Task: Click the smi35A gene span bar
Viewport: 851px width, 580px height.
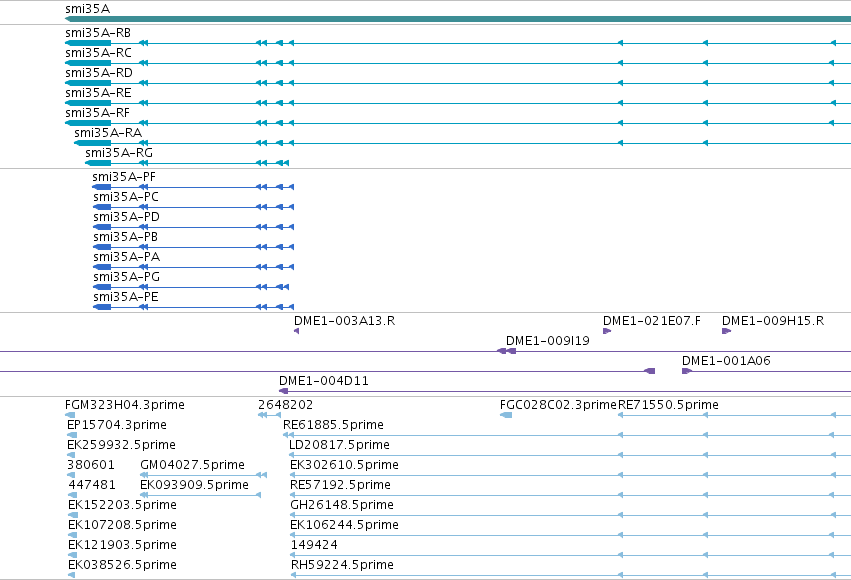Action: click(458, 19)
